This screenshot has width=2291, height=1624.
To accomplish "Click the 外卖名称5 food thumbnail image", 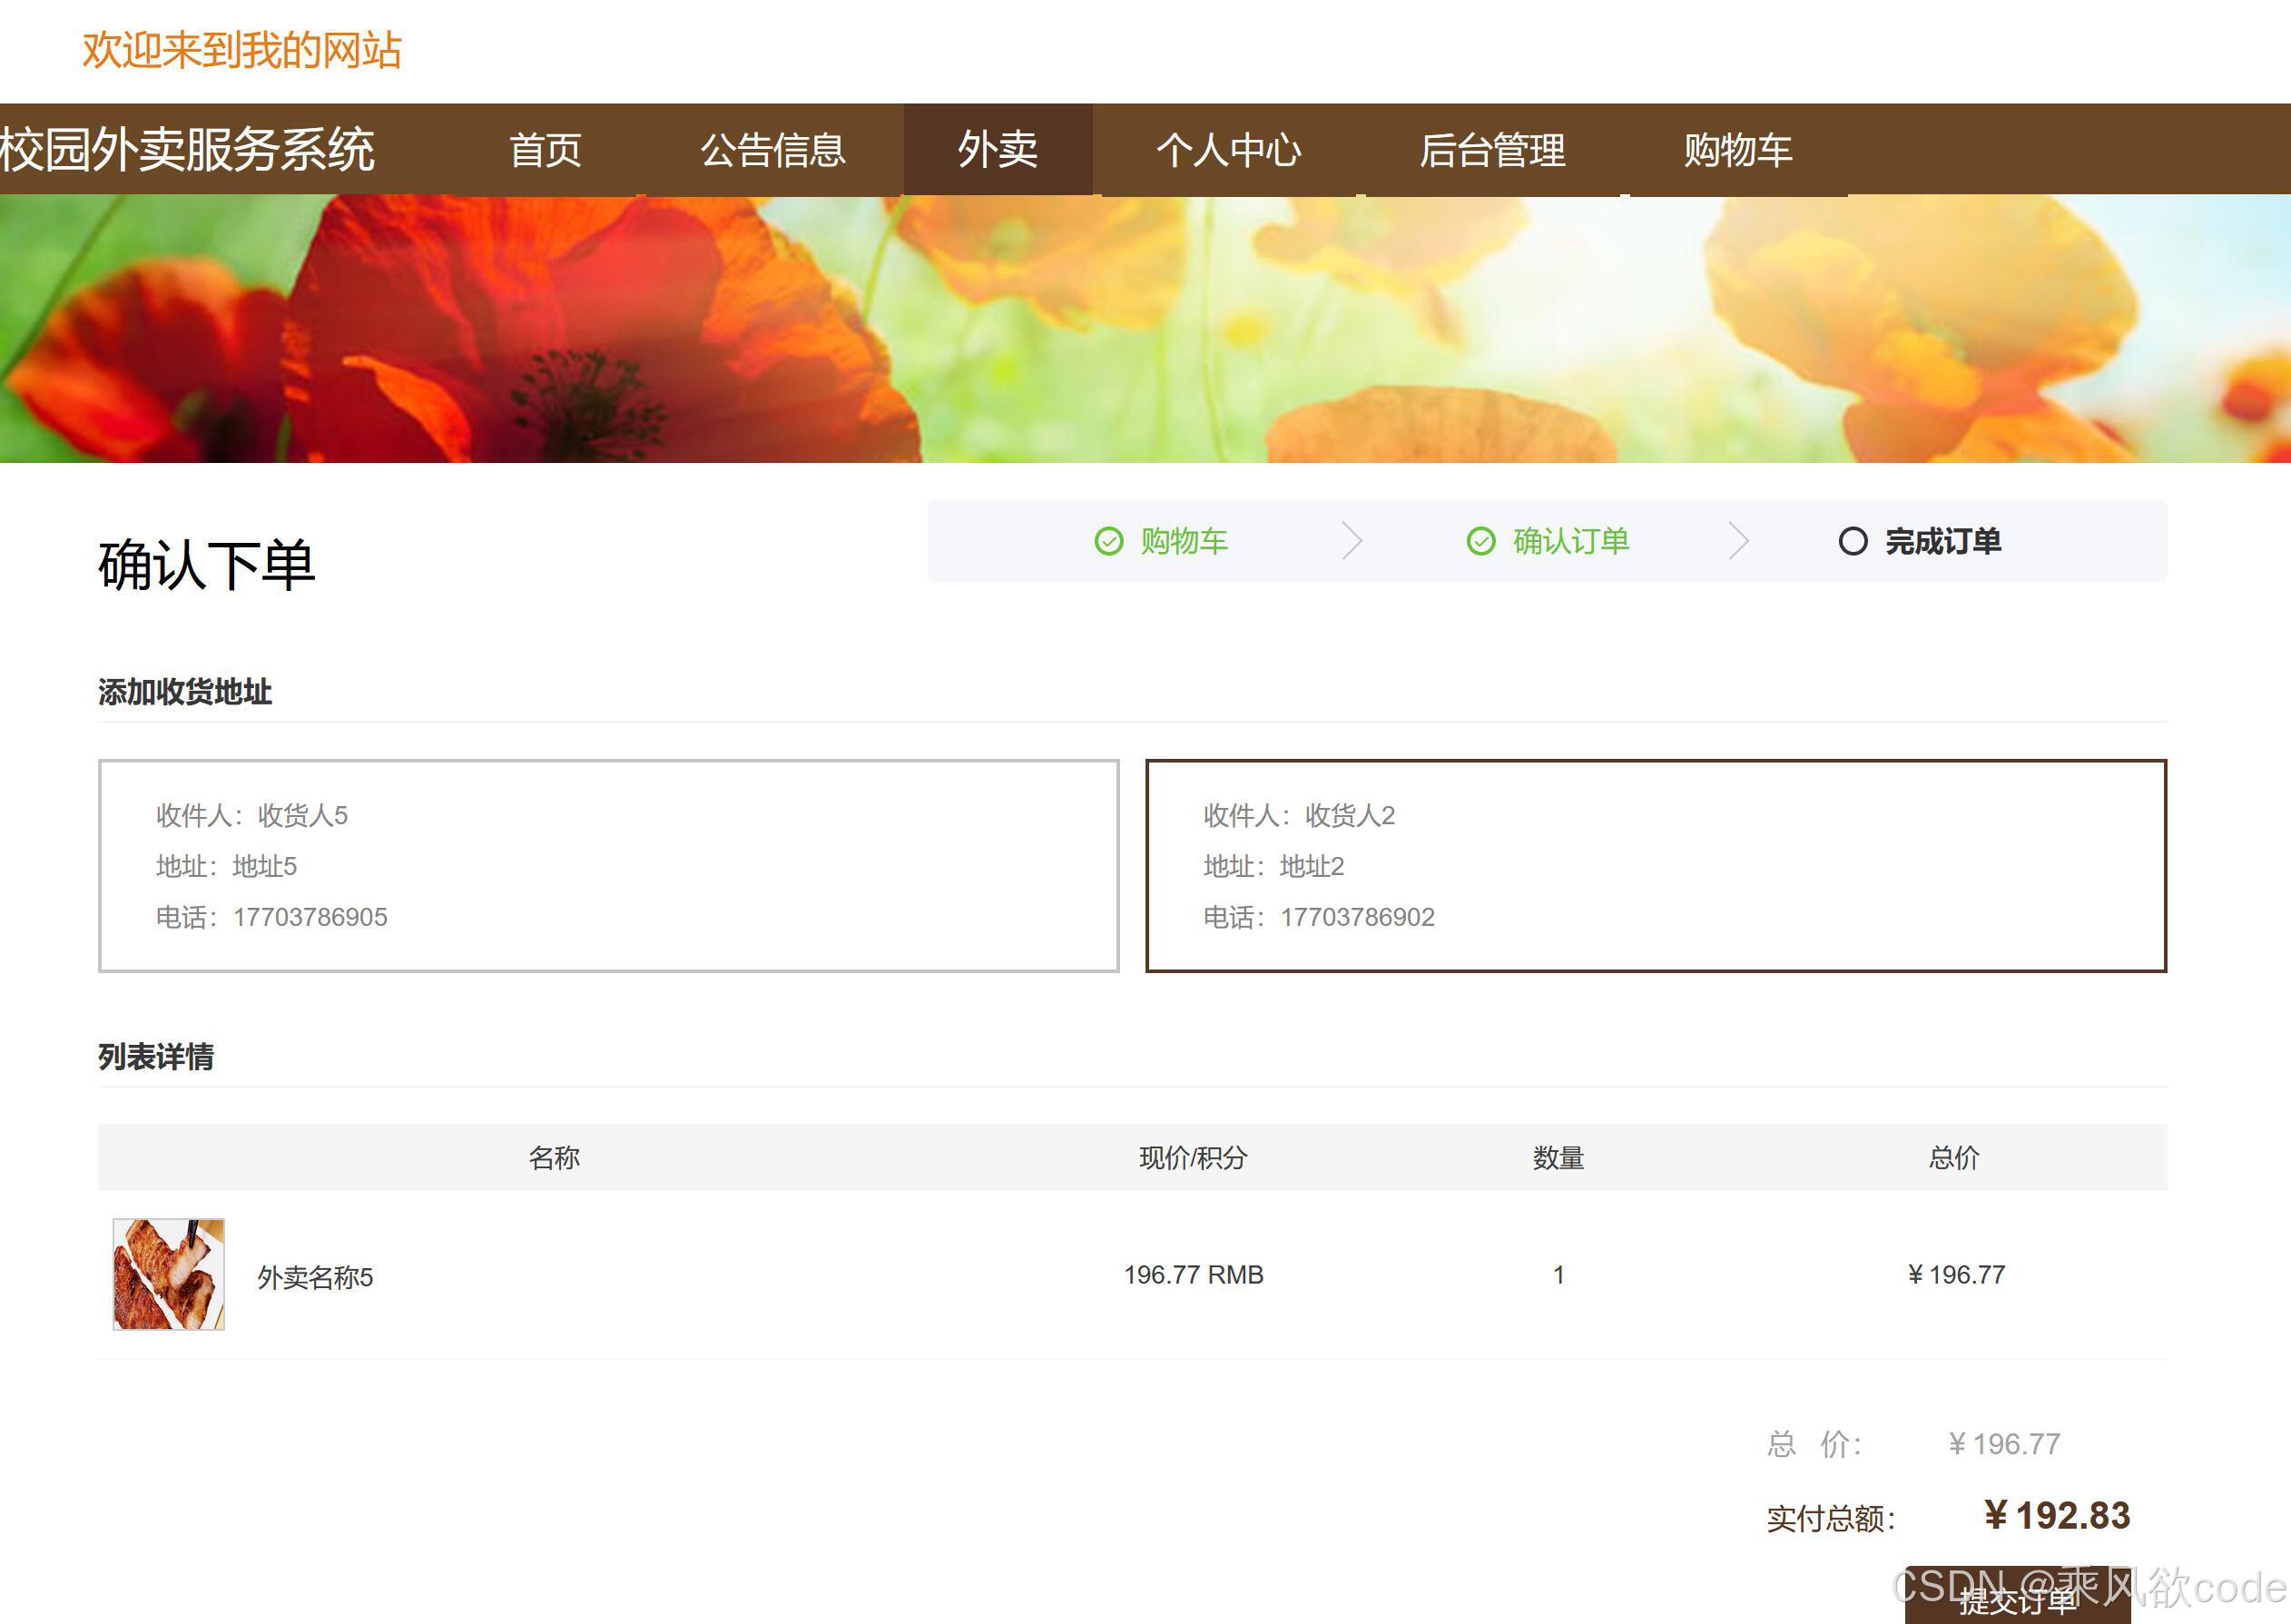I will click(168, 1274).
